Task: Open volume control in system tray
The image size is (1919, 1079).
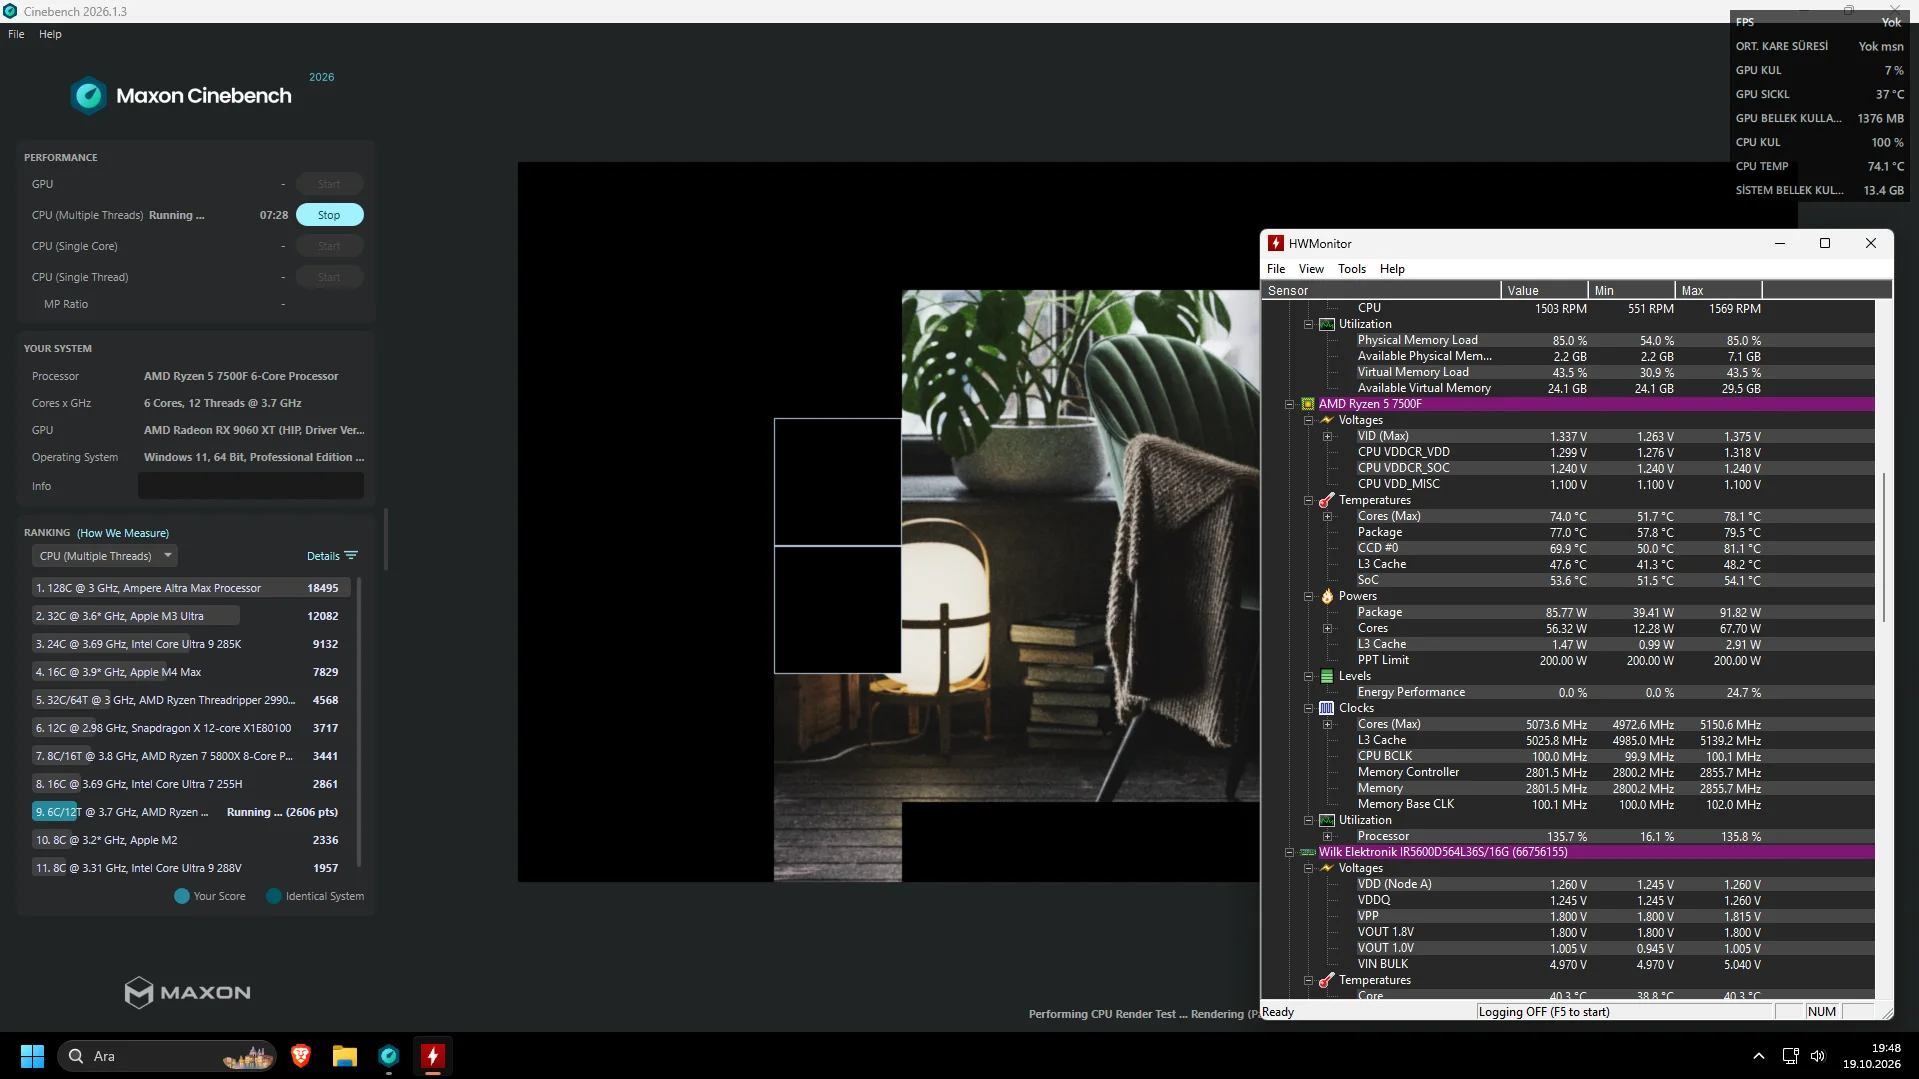Action: 1817,1056
